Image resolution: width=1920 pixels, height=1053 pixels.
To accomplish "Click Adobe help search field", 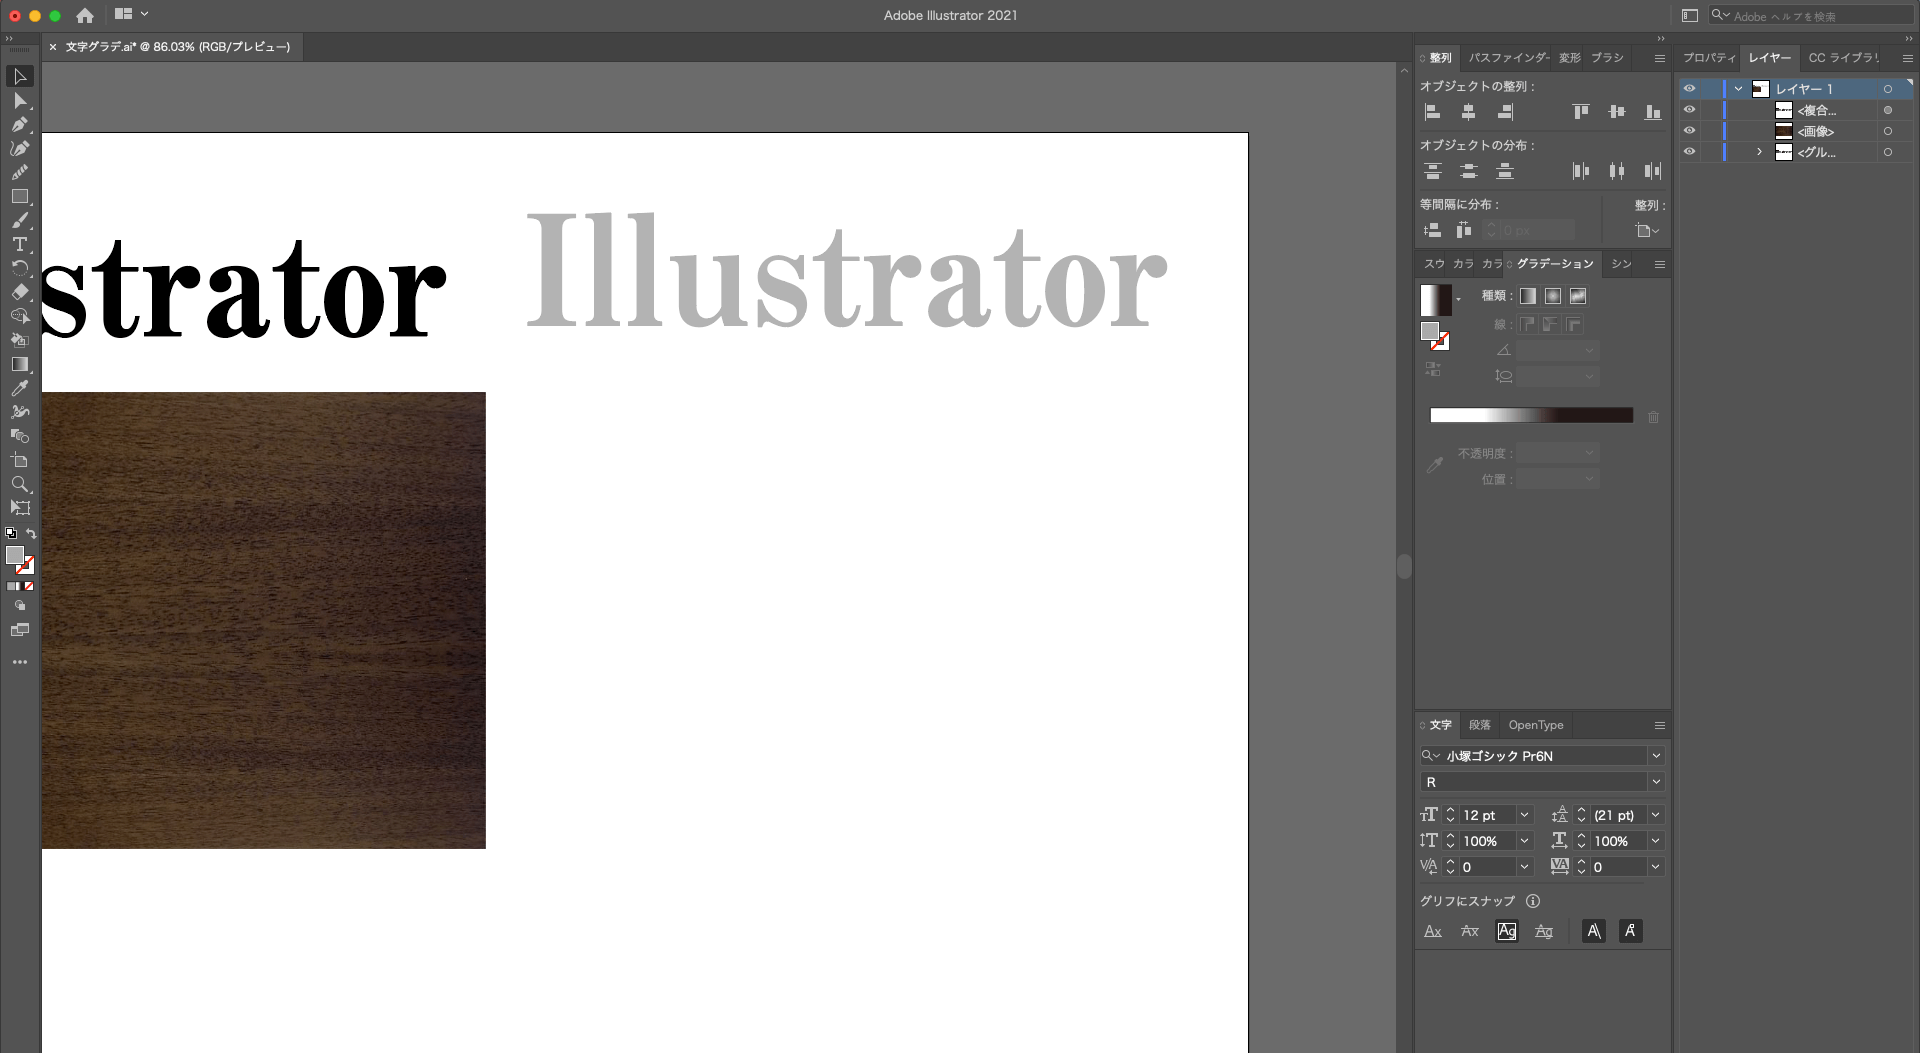I will (1812, 16).
